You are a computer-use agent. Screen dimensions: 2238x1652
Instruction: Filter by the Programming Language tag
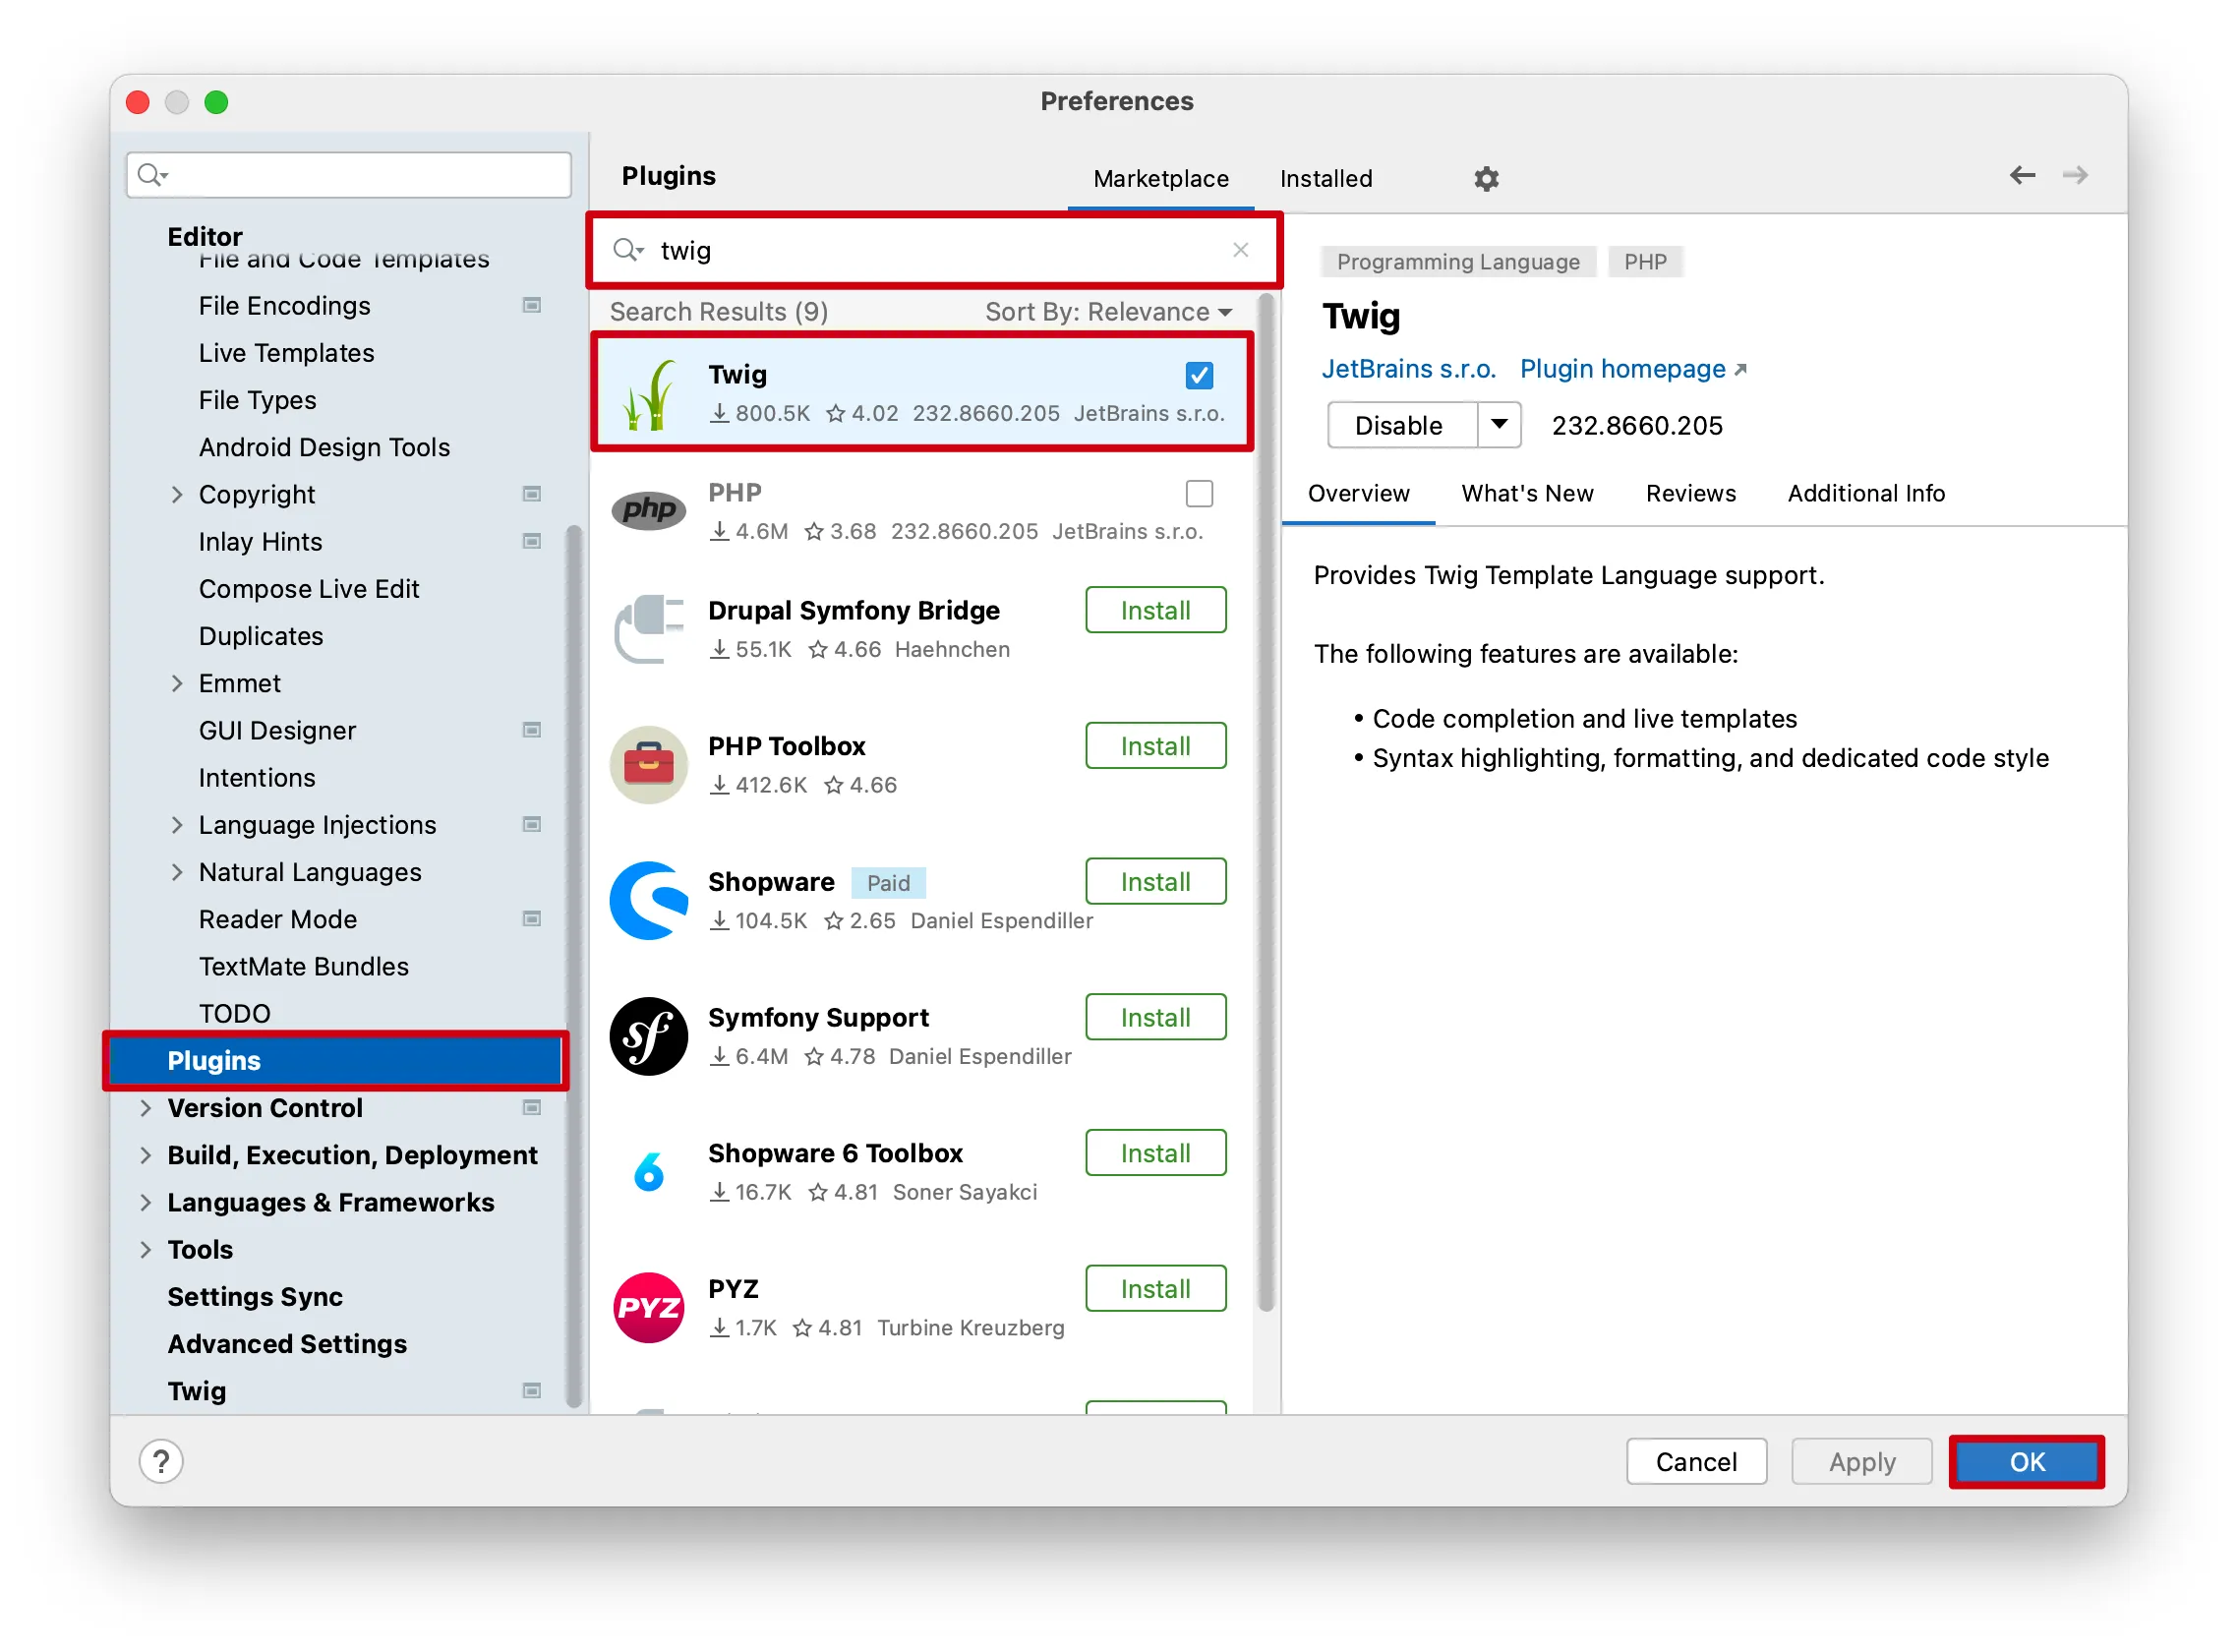point(1457,262)
